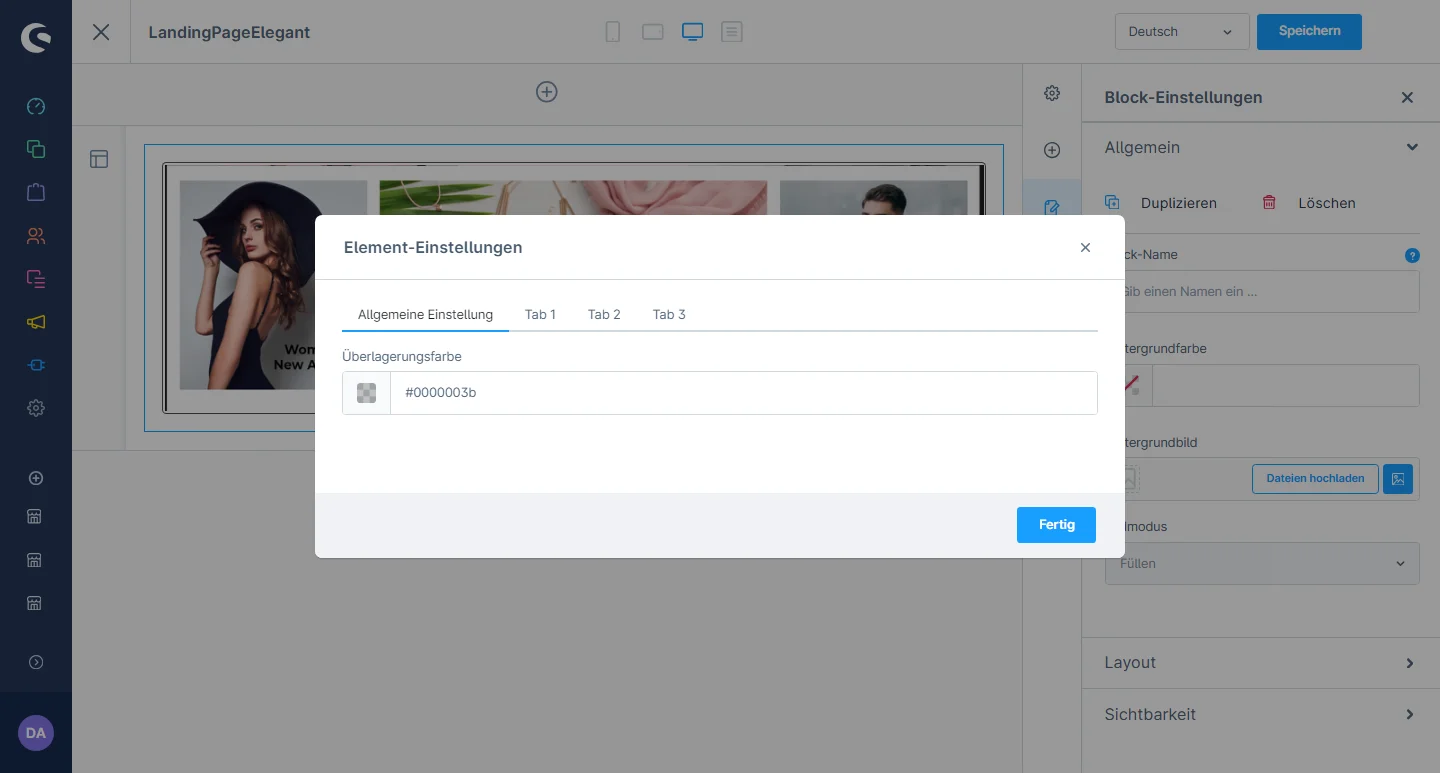The height and width of the screenshot is (773, 1440).
Task: Open the Catalogues icon in sidebar
Action: (36, 149)
